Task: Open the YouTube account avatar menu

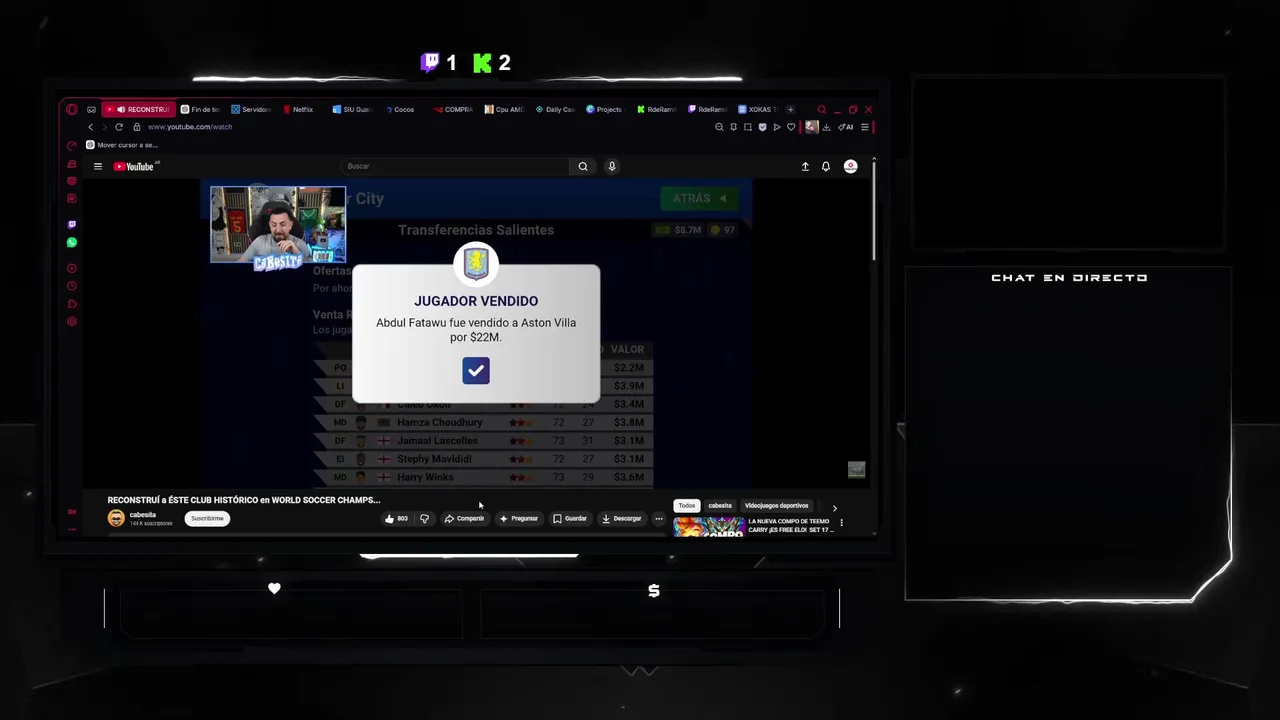Action: 851,167
